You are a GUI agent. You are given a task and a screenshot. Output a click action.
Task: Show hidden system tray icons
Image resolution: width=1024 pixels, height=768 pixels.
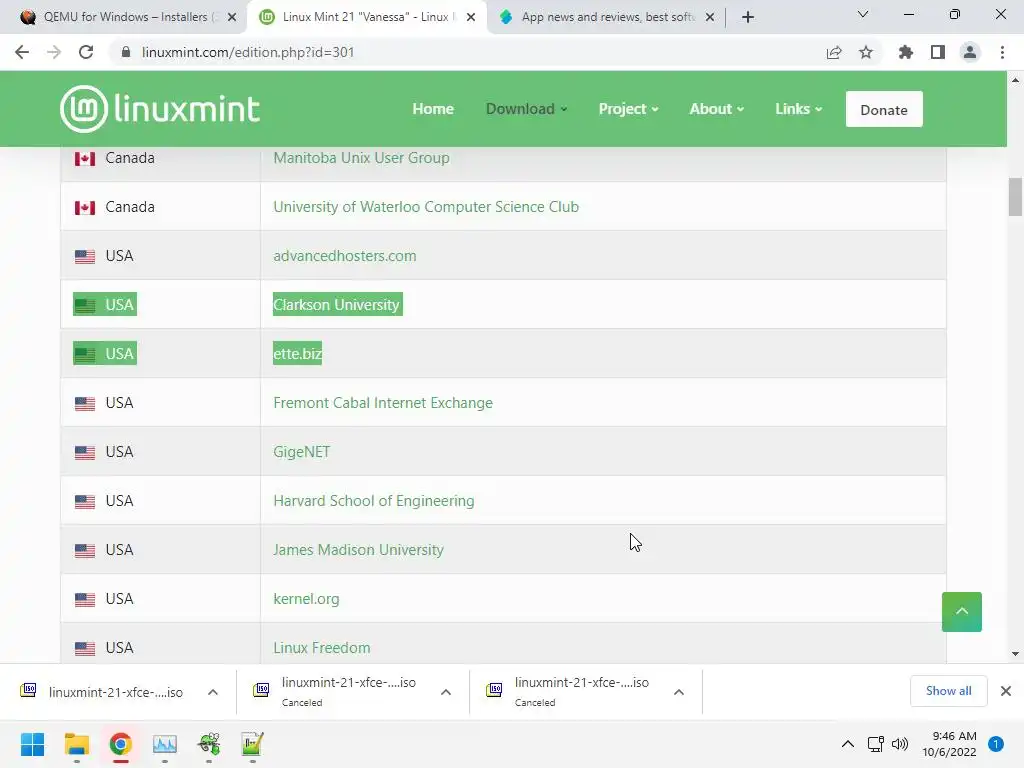847,744
